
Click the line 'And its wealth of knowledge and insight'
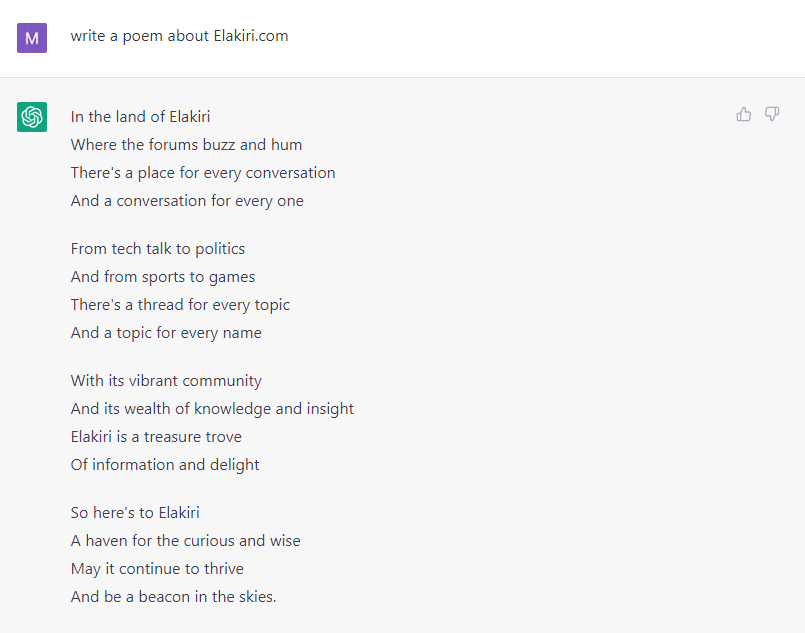click(212, 409)
